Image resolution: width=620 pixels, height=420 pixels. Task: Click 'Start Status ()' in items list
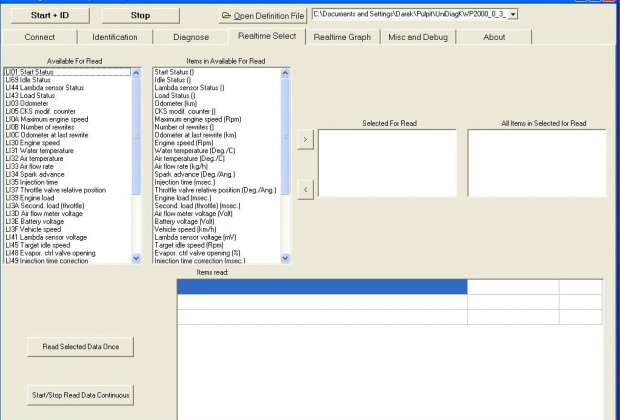[217, 72]
